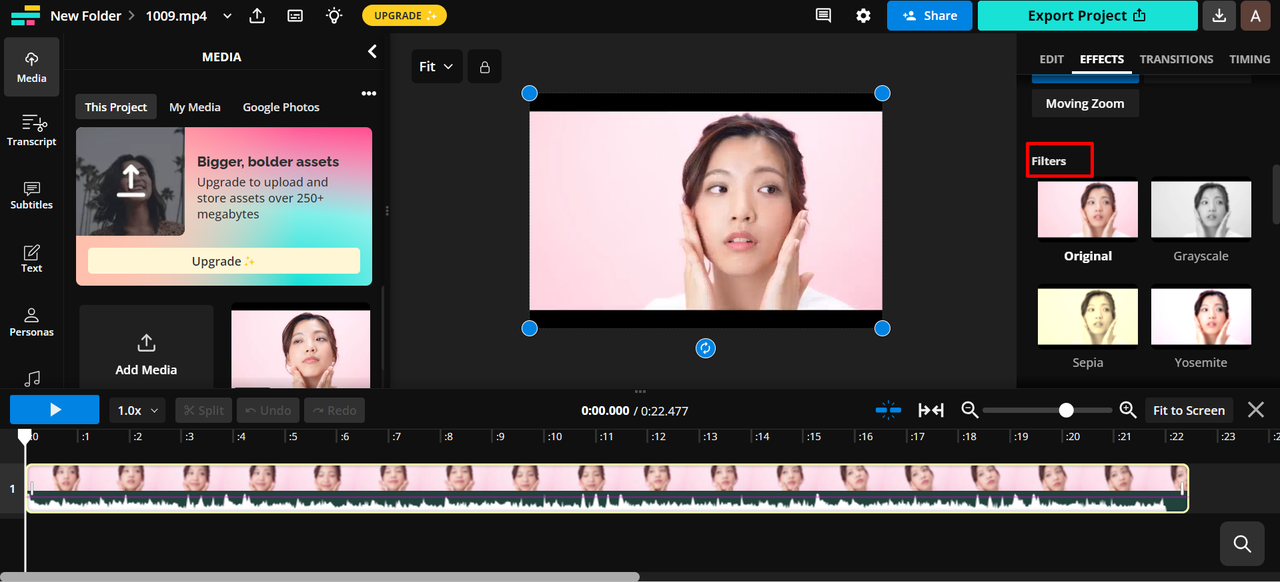Open the Audio music note sidebar icon
This screenshot has width=1280, height=582.
32,378
